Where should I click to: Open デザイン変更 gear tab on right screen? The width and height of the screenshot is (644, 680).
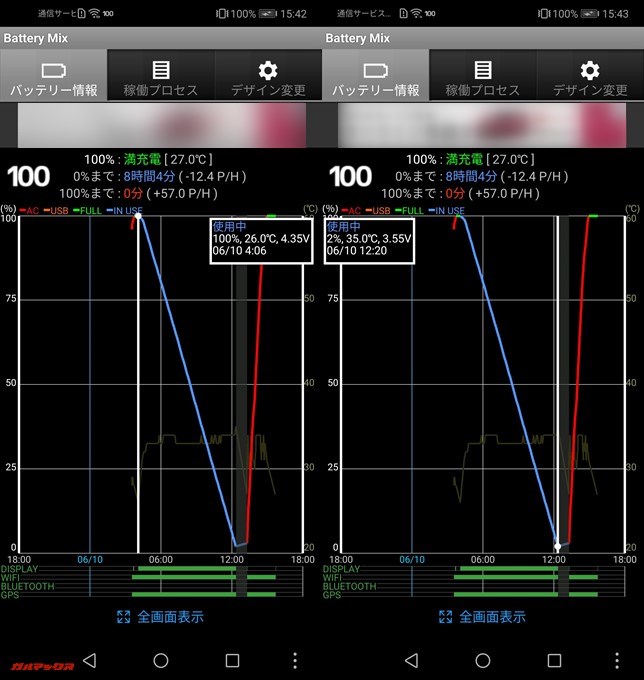coord(590,77)
